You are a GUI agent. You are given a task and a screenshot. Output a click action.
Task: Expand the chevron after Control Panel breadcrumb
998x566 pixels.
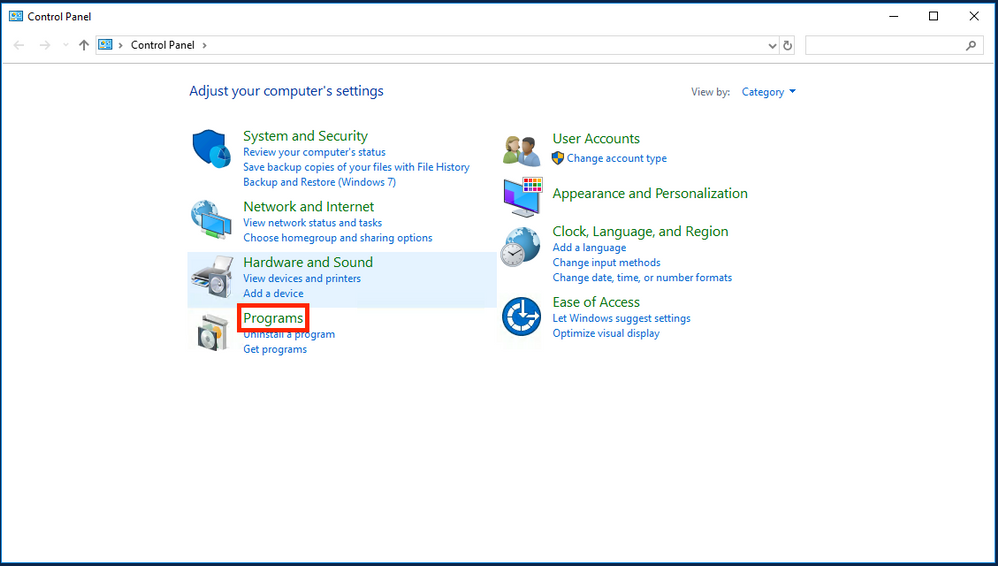coord(204,45)
